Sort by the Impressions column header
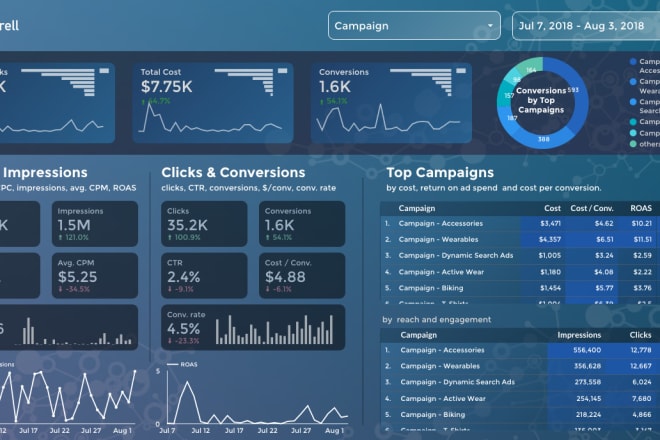660x440 pixels. [x=579, y=335]
